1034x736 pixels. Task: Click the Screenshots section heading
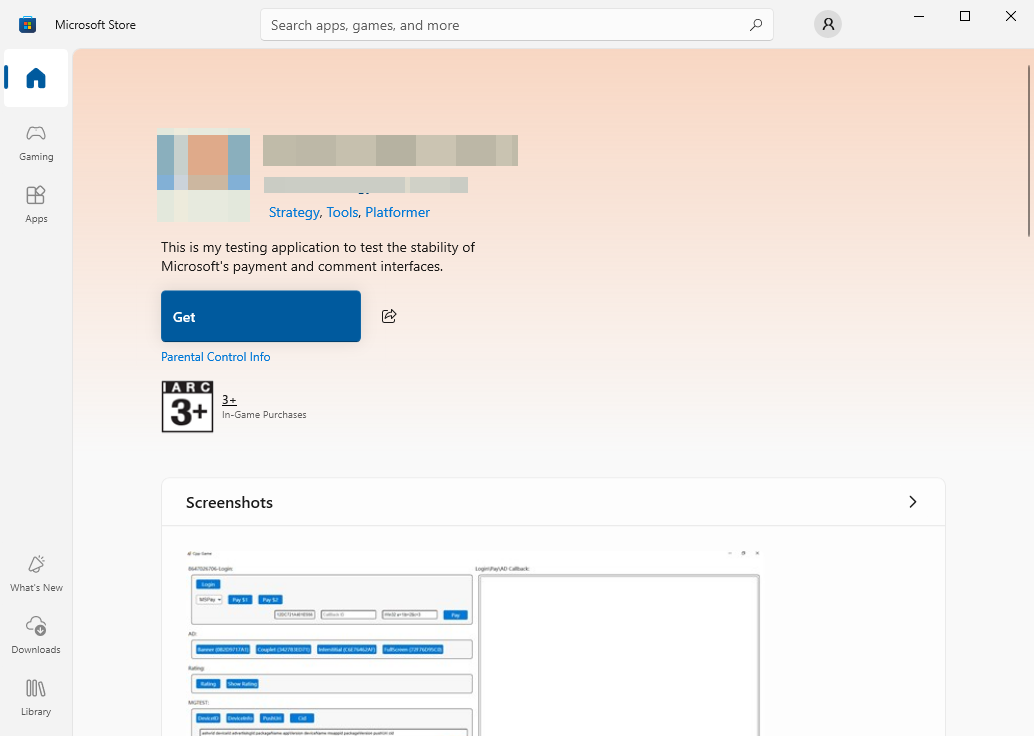229,503
